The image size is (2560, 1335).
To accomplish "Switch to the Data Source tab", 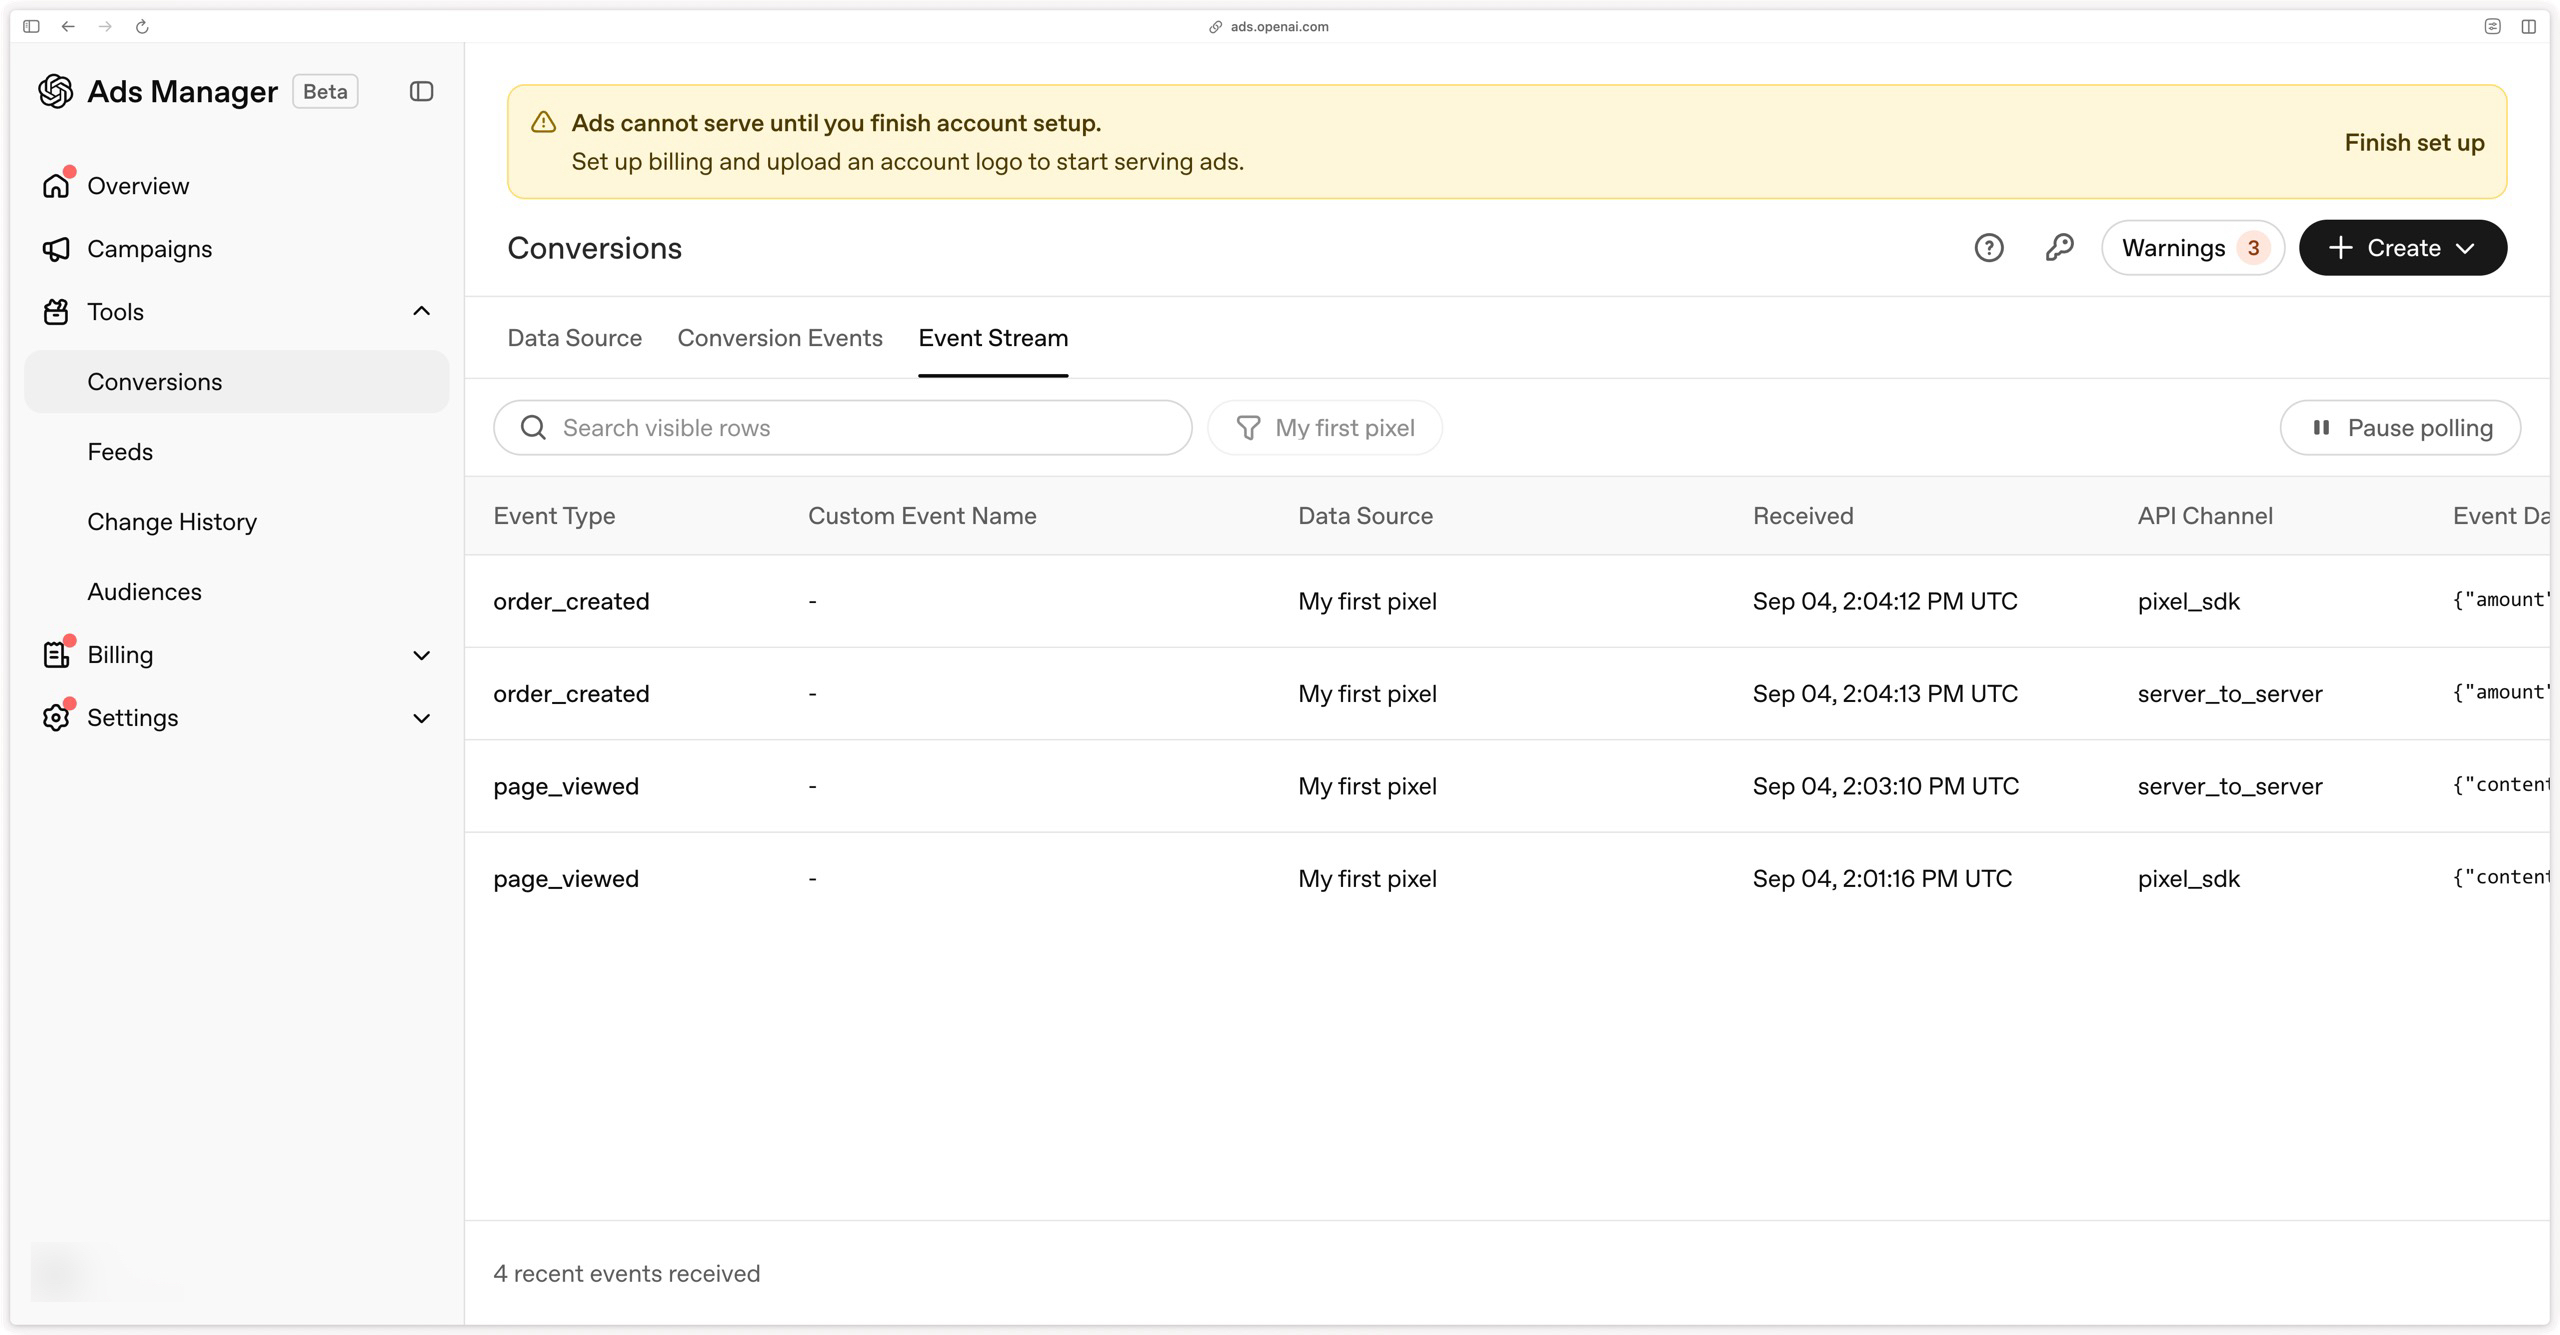I will (574, 338).
